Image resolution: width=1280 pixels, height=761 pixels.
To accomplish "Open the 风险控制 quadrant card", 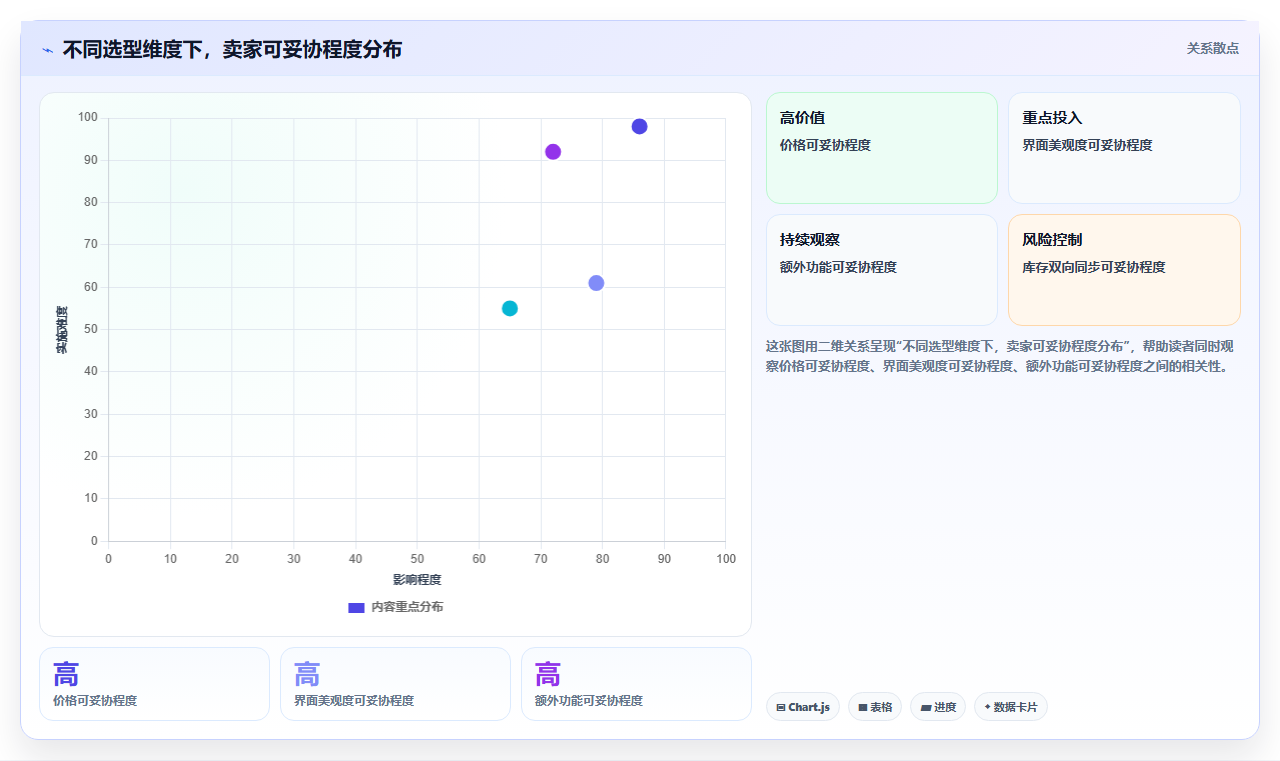I will (1124, 270).
